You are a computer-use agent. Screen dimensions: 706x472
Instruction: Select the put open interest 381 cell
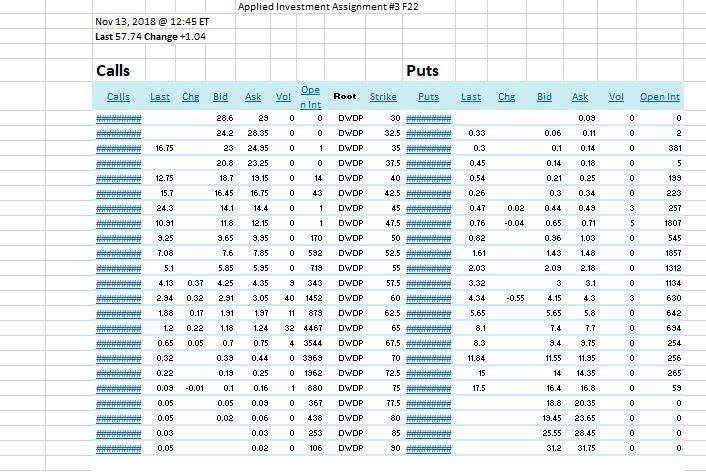coord(675,148)
